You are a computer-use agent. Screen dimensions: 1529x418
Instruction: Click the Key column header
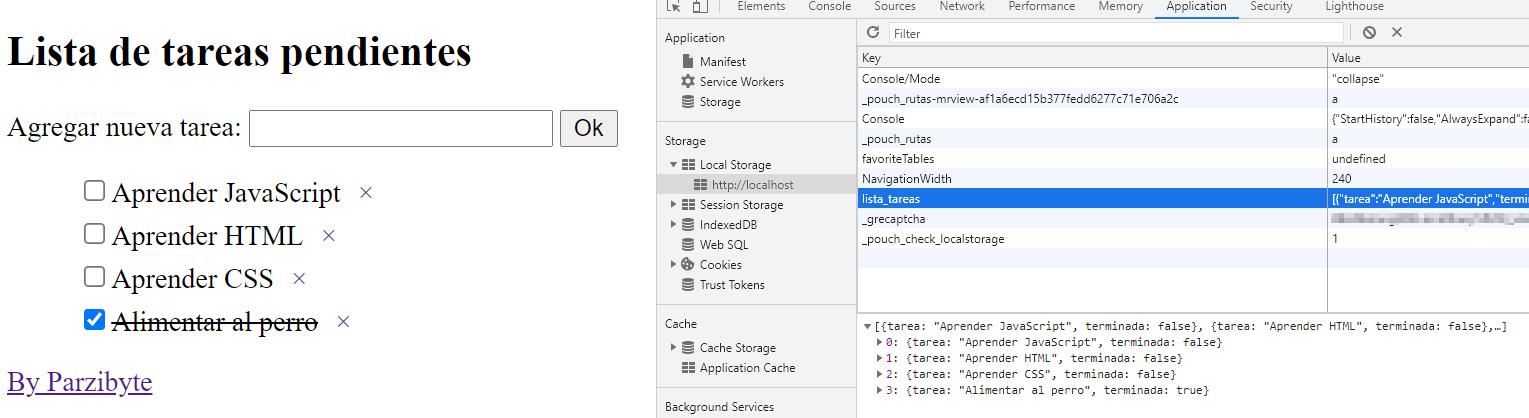(x=1092, y=58)
